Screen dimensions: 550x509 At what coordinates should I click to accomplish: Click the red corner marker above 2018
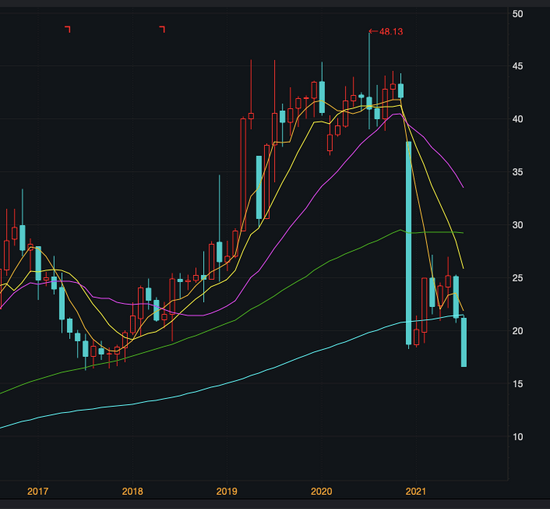click(x=162, y=29)
